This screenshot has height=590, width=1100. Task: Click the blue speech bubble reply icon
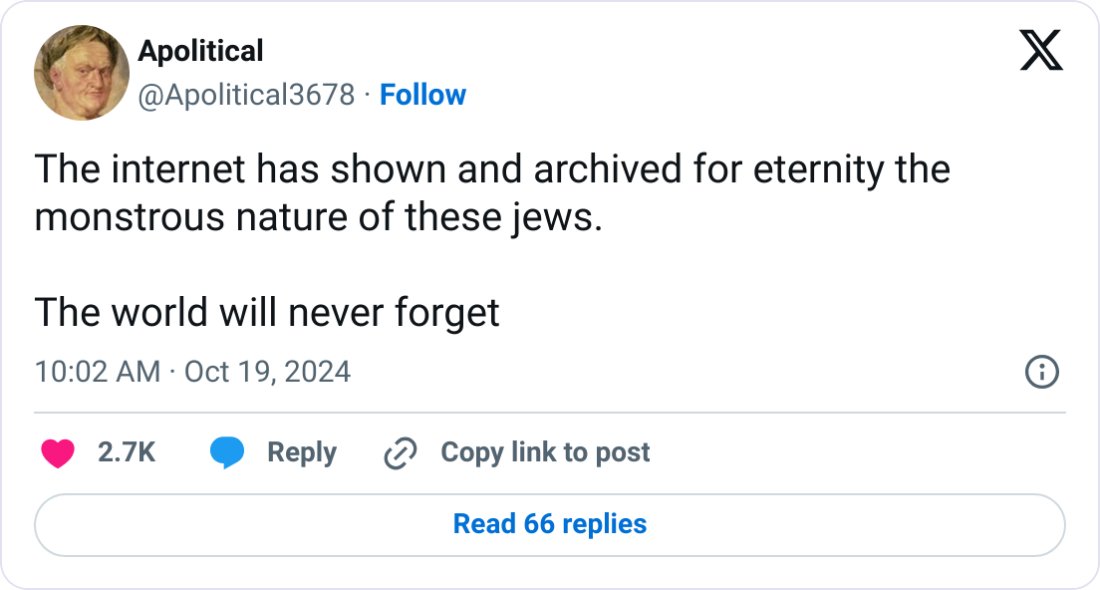tap(227, 452)
